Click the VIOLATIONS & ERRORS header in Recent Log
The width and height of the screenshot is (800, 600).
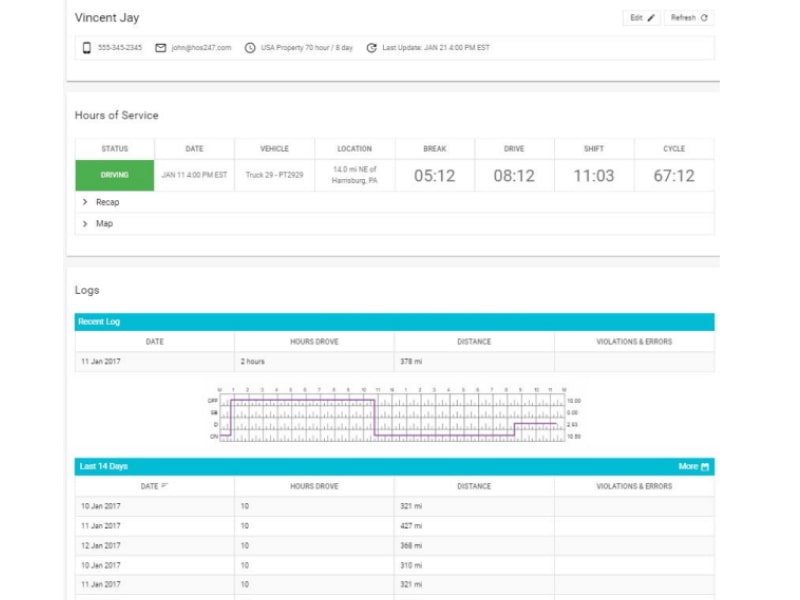coord(634,342)
